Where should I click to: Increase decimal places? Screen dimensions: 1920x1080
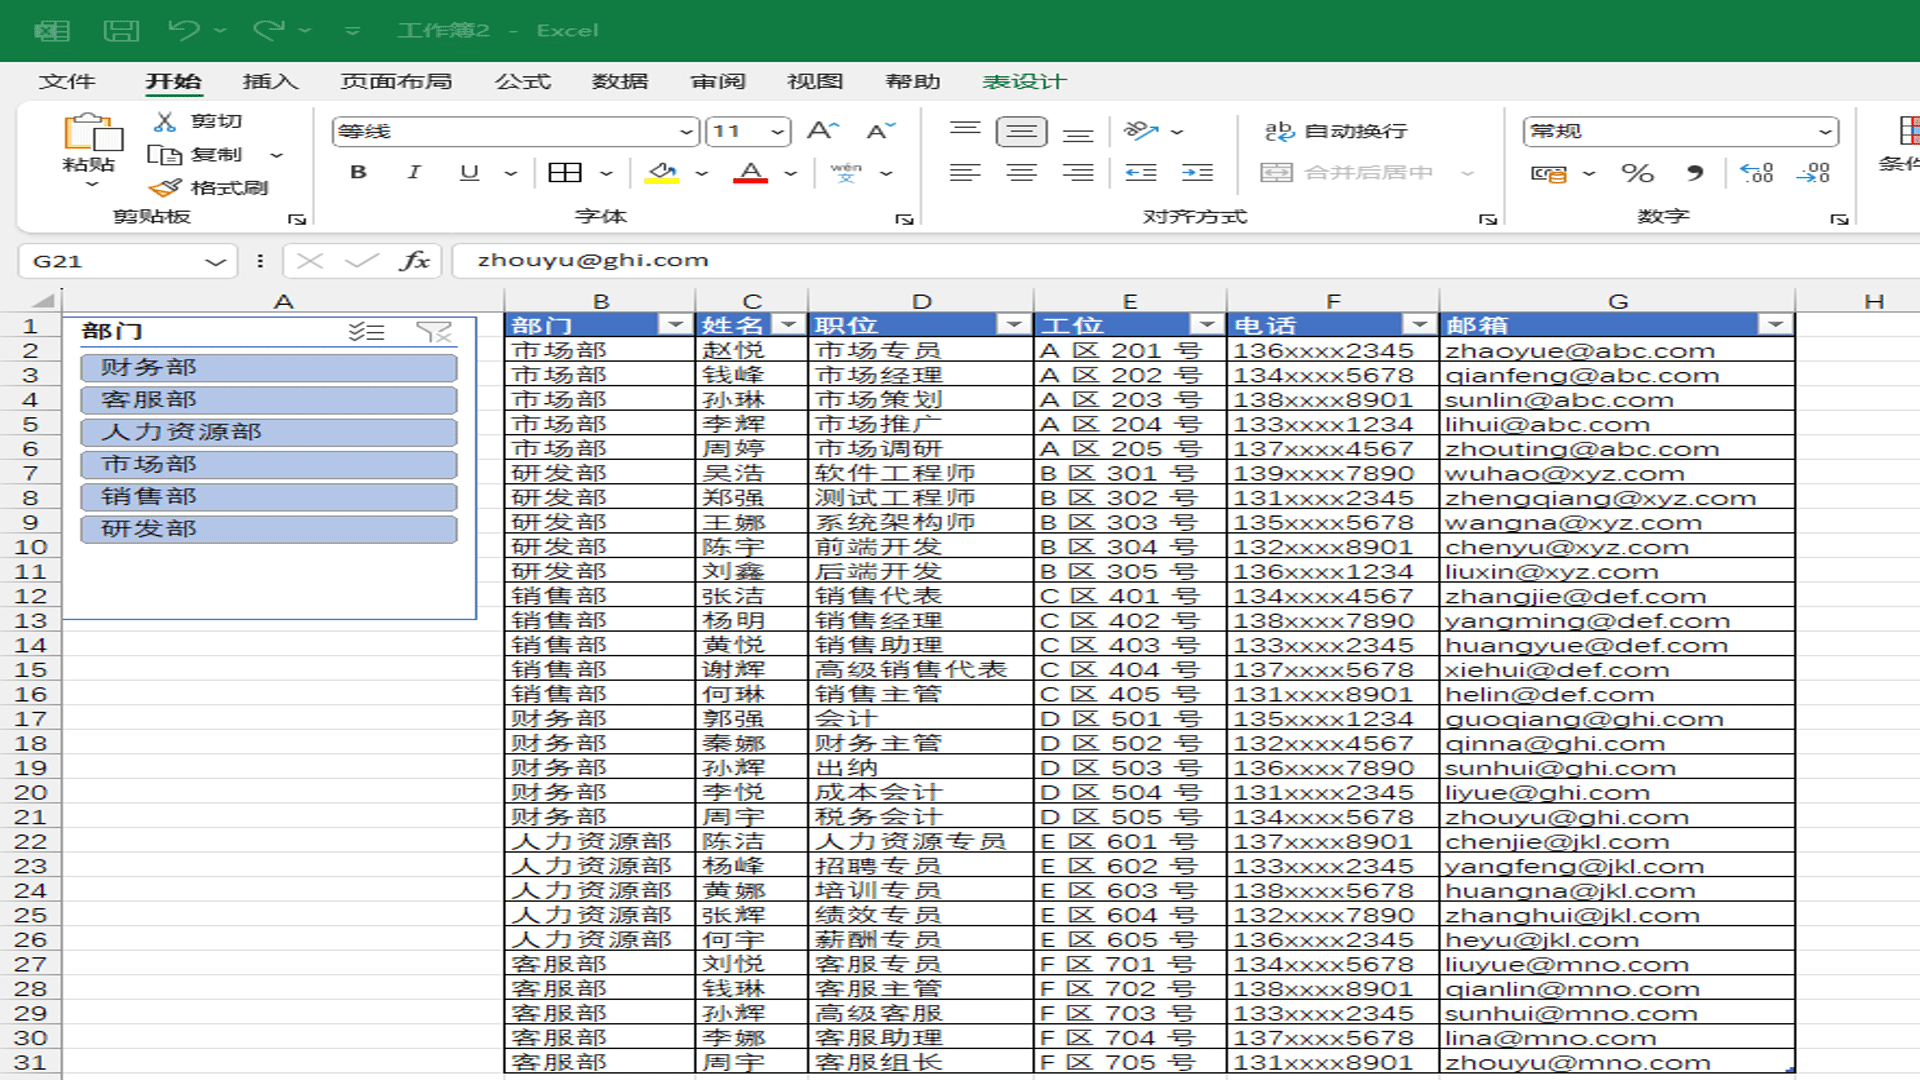tap(1757, 173)
